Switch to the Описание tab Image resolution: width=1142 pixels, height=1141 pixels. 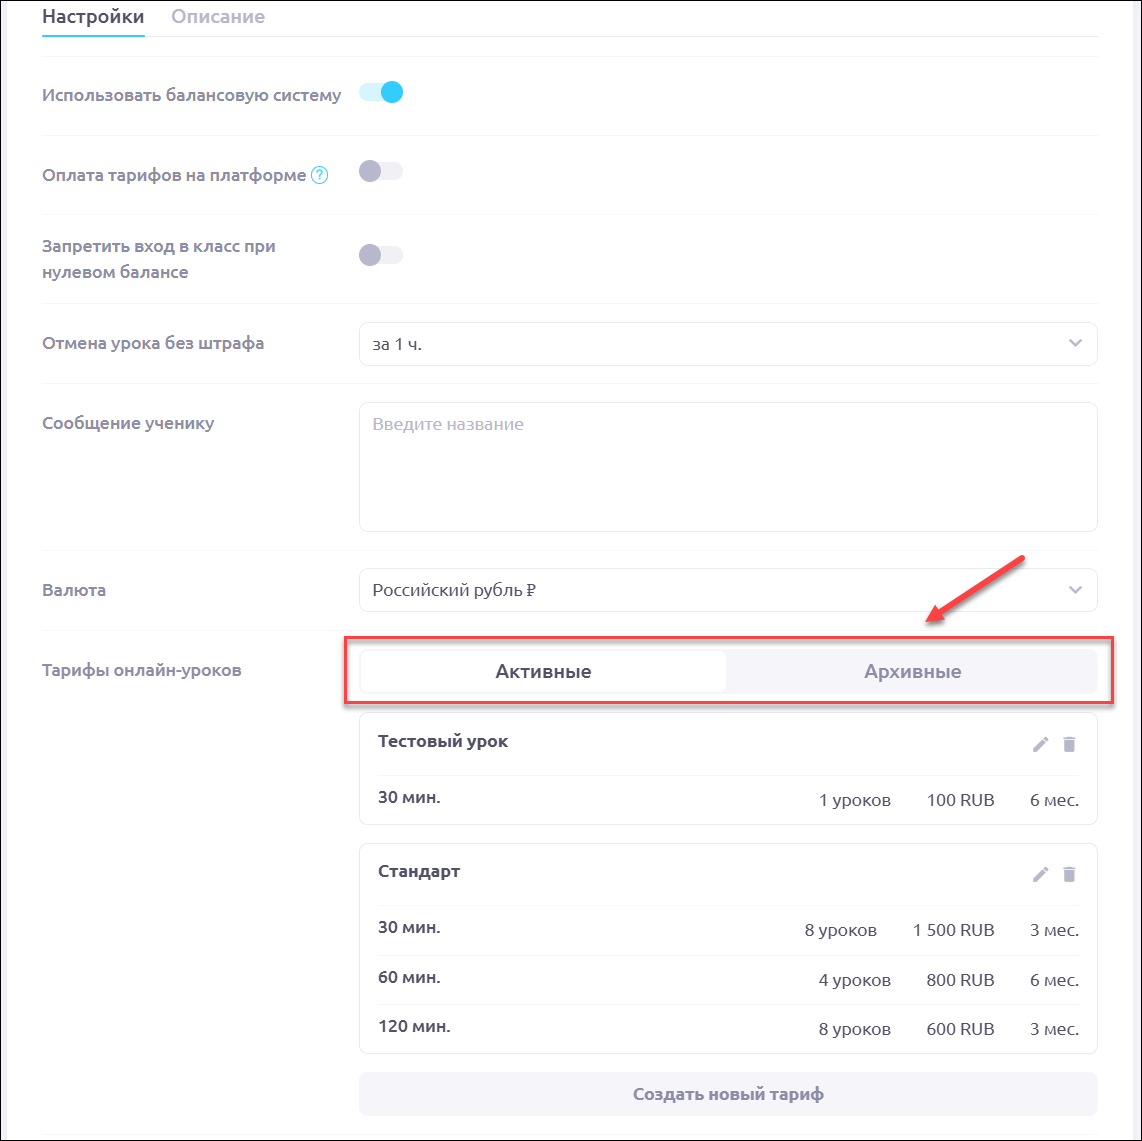click(x=218, y=17)
